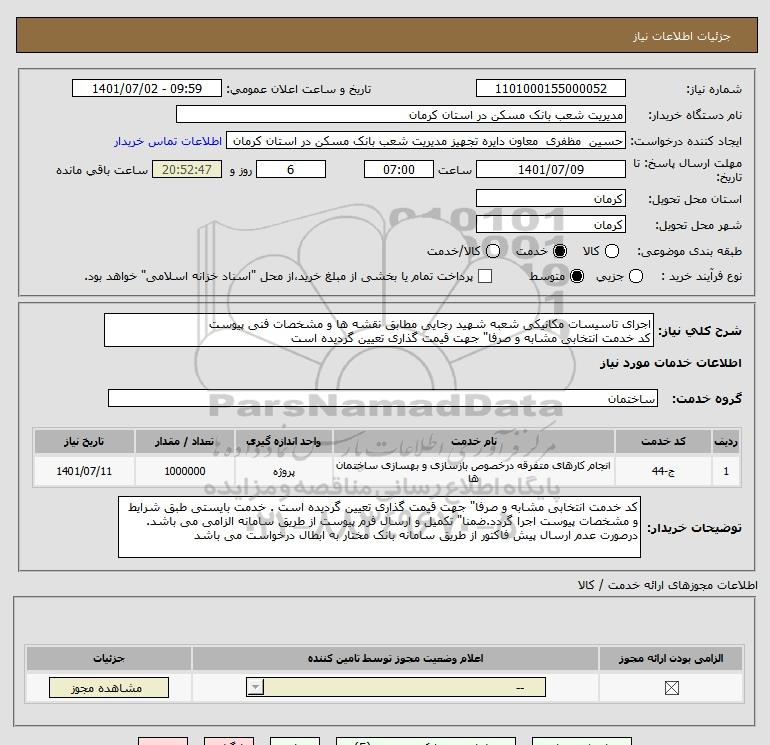770x745 pixels.
Task: Click the buyer organization name field
Action: [401, 114]
